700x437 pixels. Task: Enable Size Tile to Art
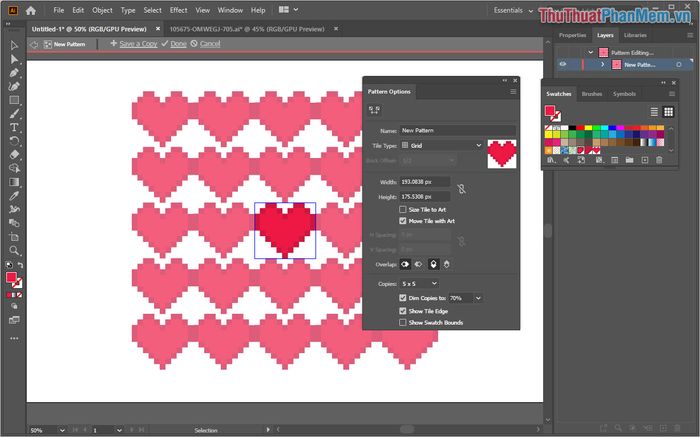403,209
